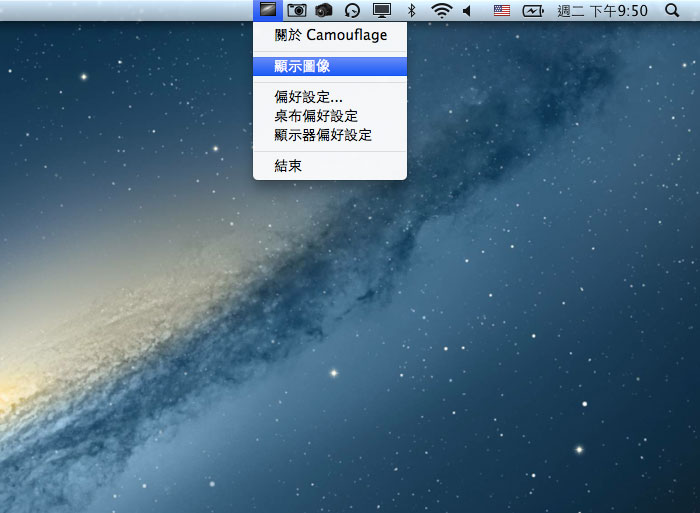Image resolution: width=700 pixels, height=513 pixels.
Task: Click the battery charging status icon
Action: click(533, 10)
